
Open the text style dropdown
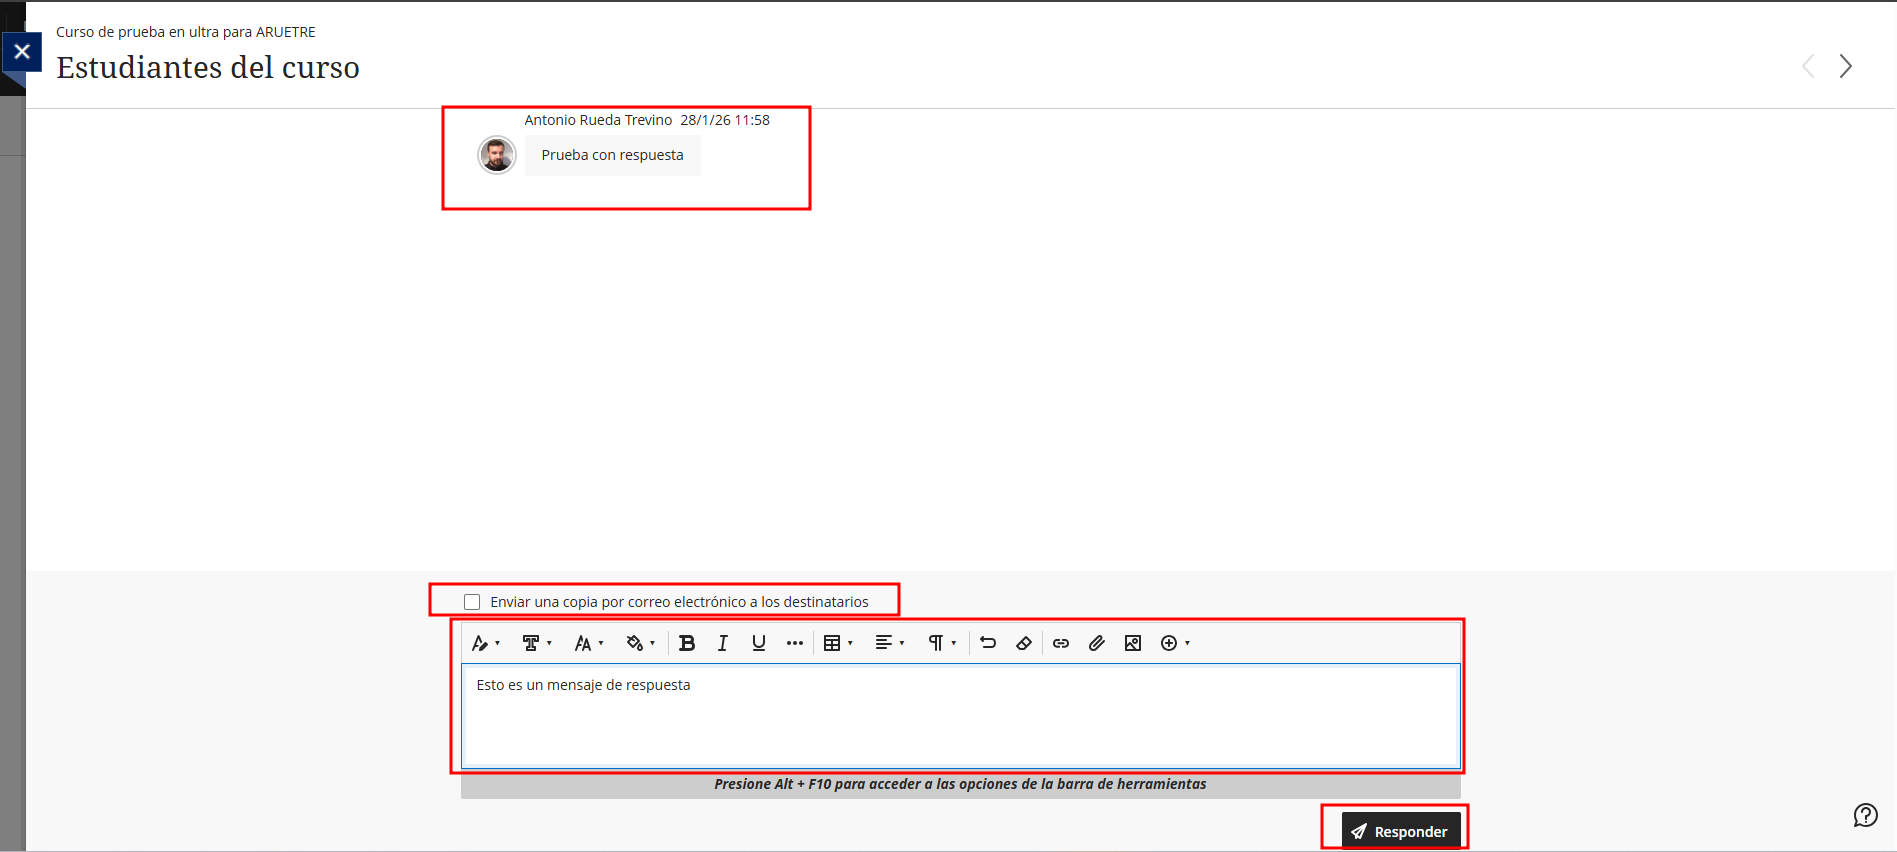pos(485,643)
